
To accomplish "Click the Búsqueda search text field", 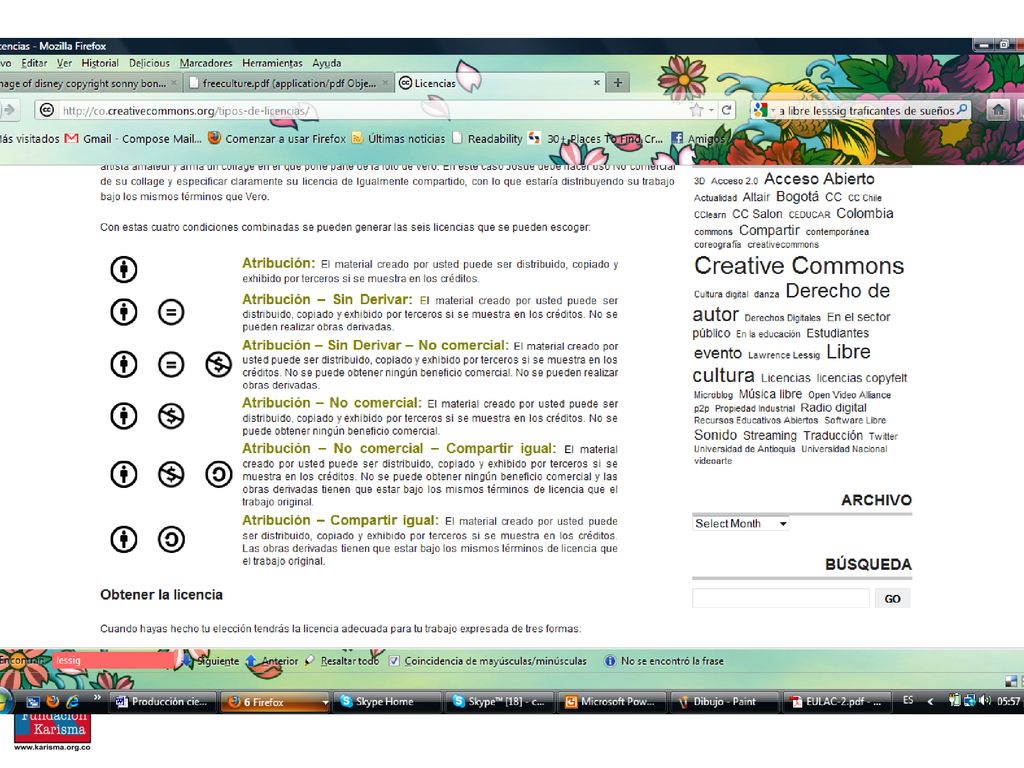I will coord(781,598).
